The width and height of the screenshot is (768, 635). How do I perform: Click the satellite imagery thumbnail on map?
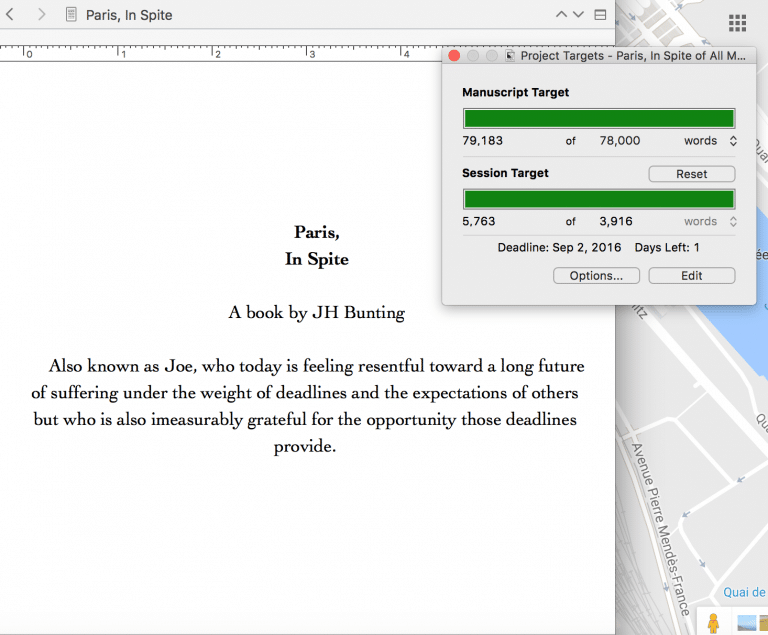[746, 623]
